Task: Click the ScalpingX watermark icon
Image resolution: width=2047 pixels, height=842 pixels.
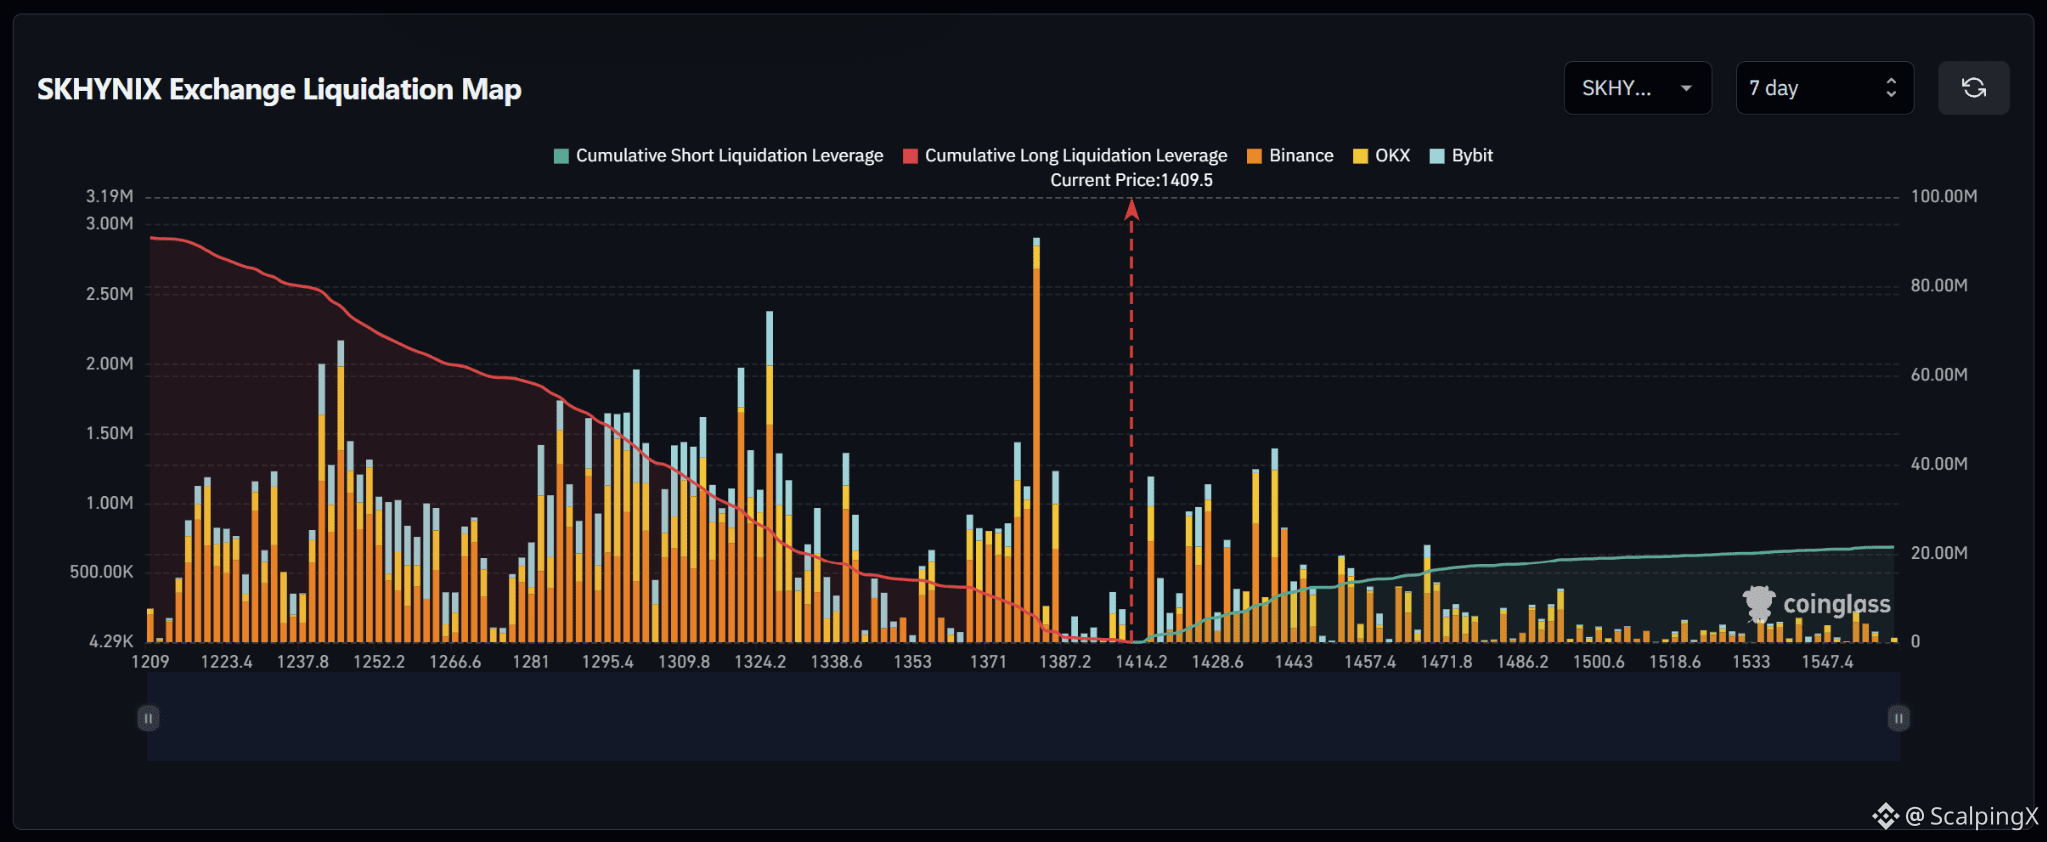Action: (1885, 816)
